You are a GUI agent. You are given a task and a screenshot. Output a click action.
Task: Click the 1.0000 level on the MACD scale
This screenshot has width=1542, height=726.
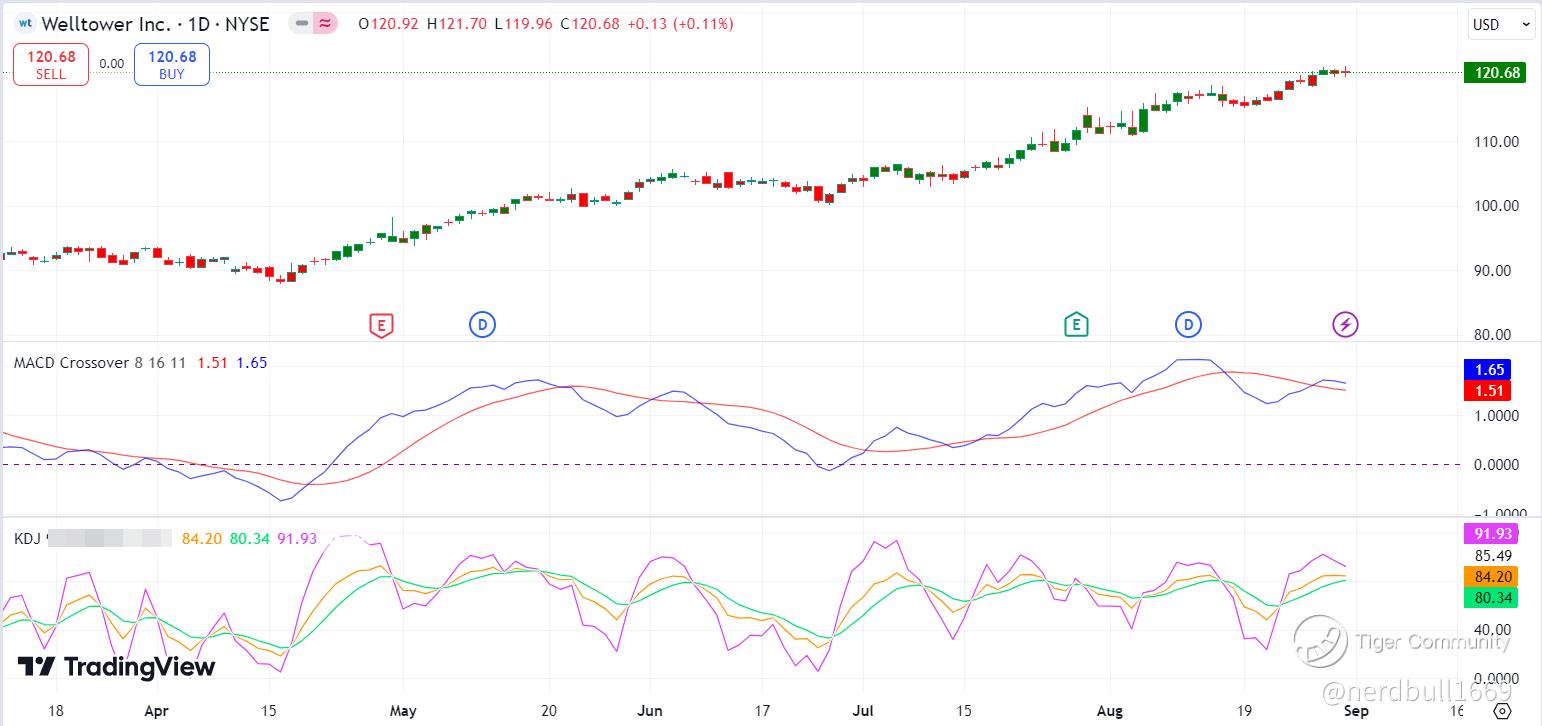(x=1495, y=416)
